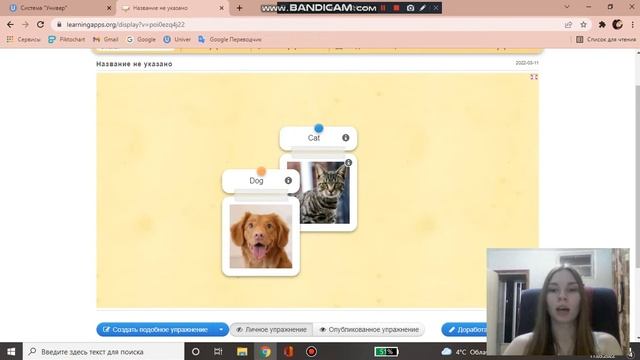The image size is (640, 360).
Task: Open weather widget showing 4°C
Action: (x=464, y=351)
